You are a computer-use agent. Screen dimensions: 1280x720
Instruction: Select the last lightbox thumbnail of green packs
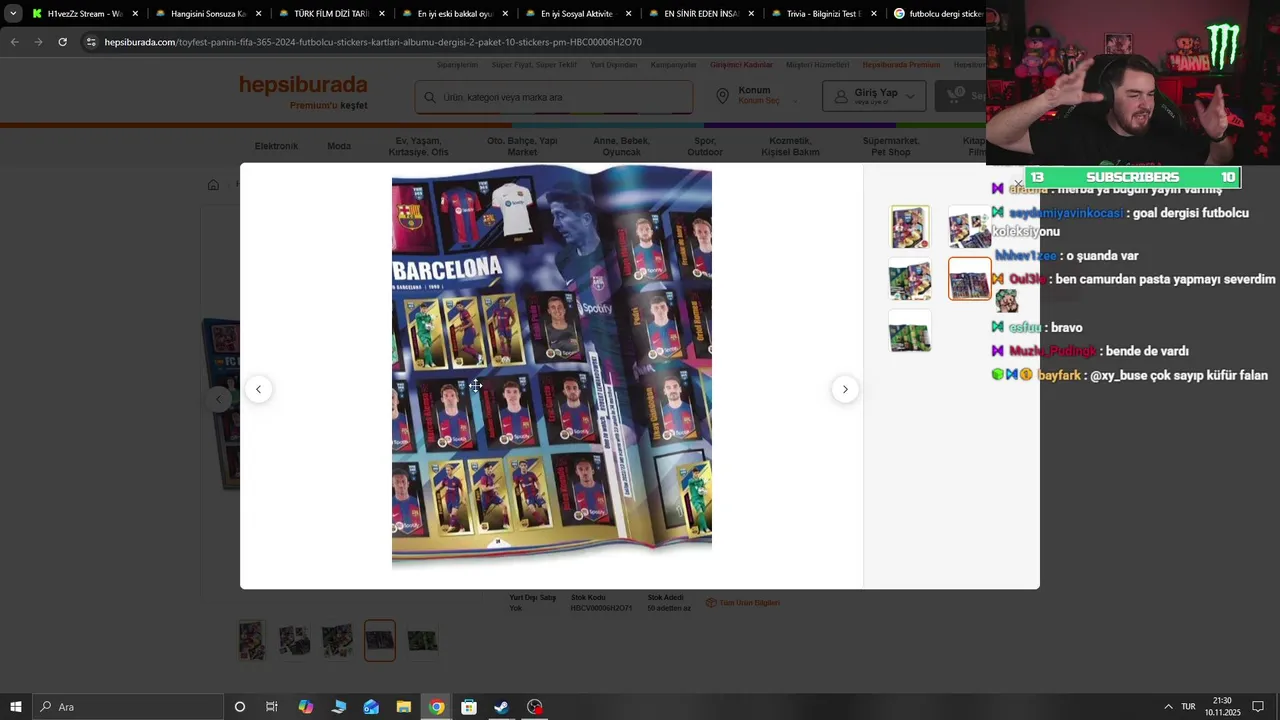click(x=910, y=331)
